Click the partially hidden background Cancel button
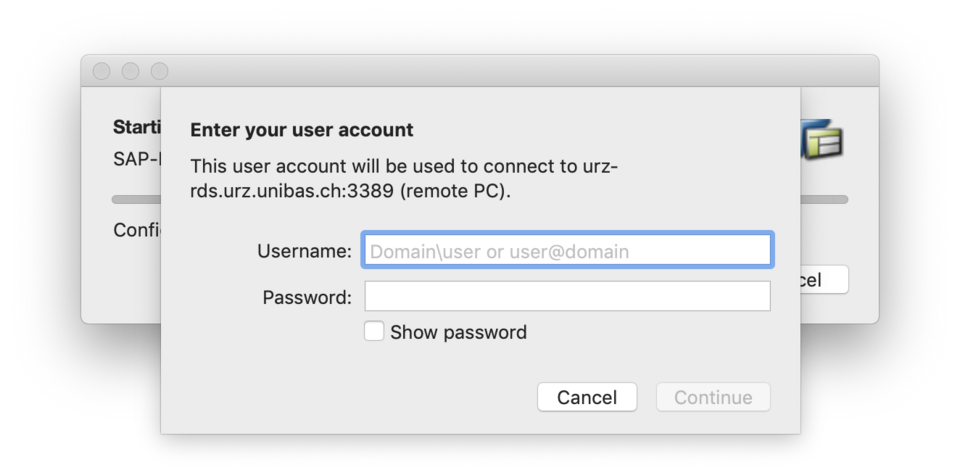 (x=824, y=280)
